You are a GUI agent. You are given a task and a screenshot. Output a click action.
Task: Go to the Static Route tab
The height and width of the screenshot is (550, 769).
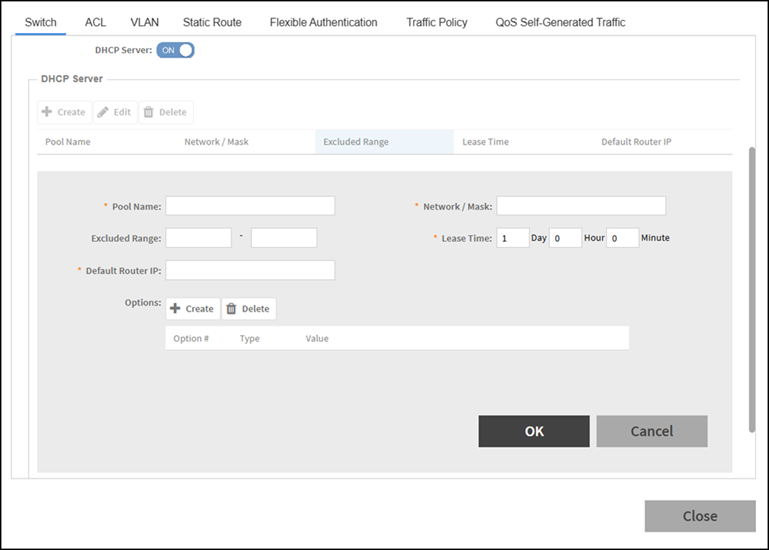[x=212, y=23]
